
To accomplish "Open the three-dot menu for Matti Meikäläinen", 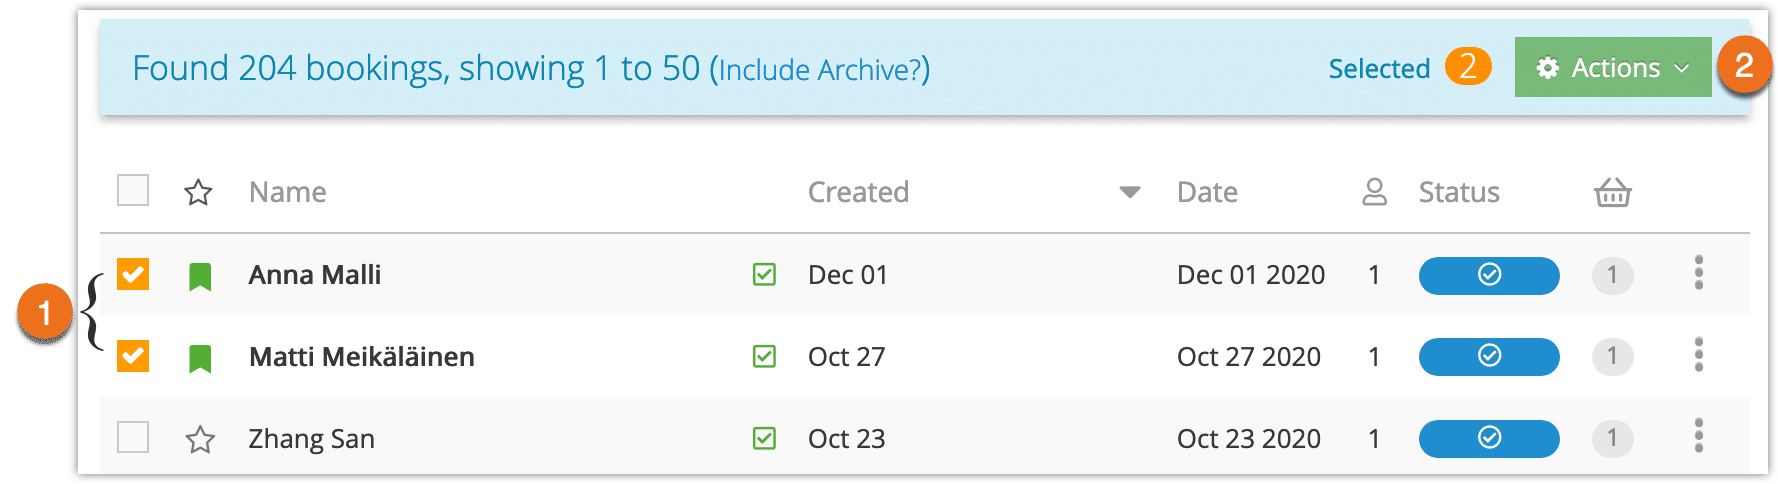I will click(x=1698, y=354).
